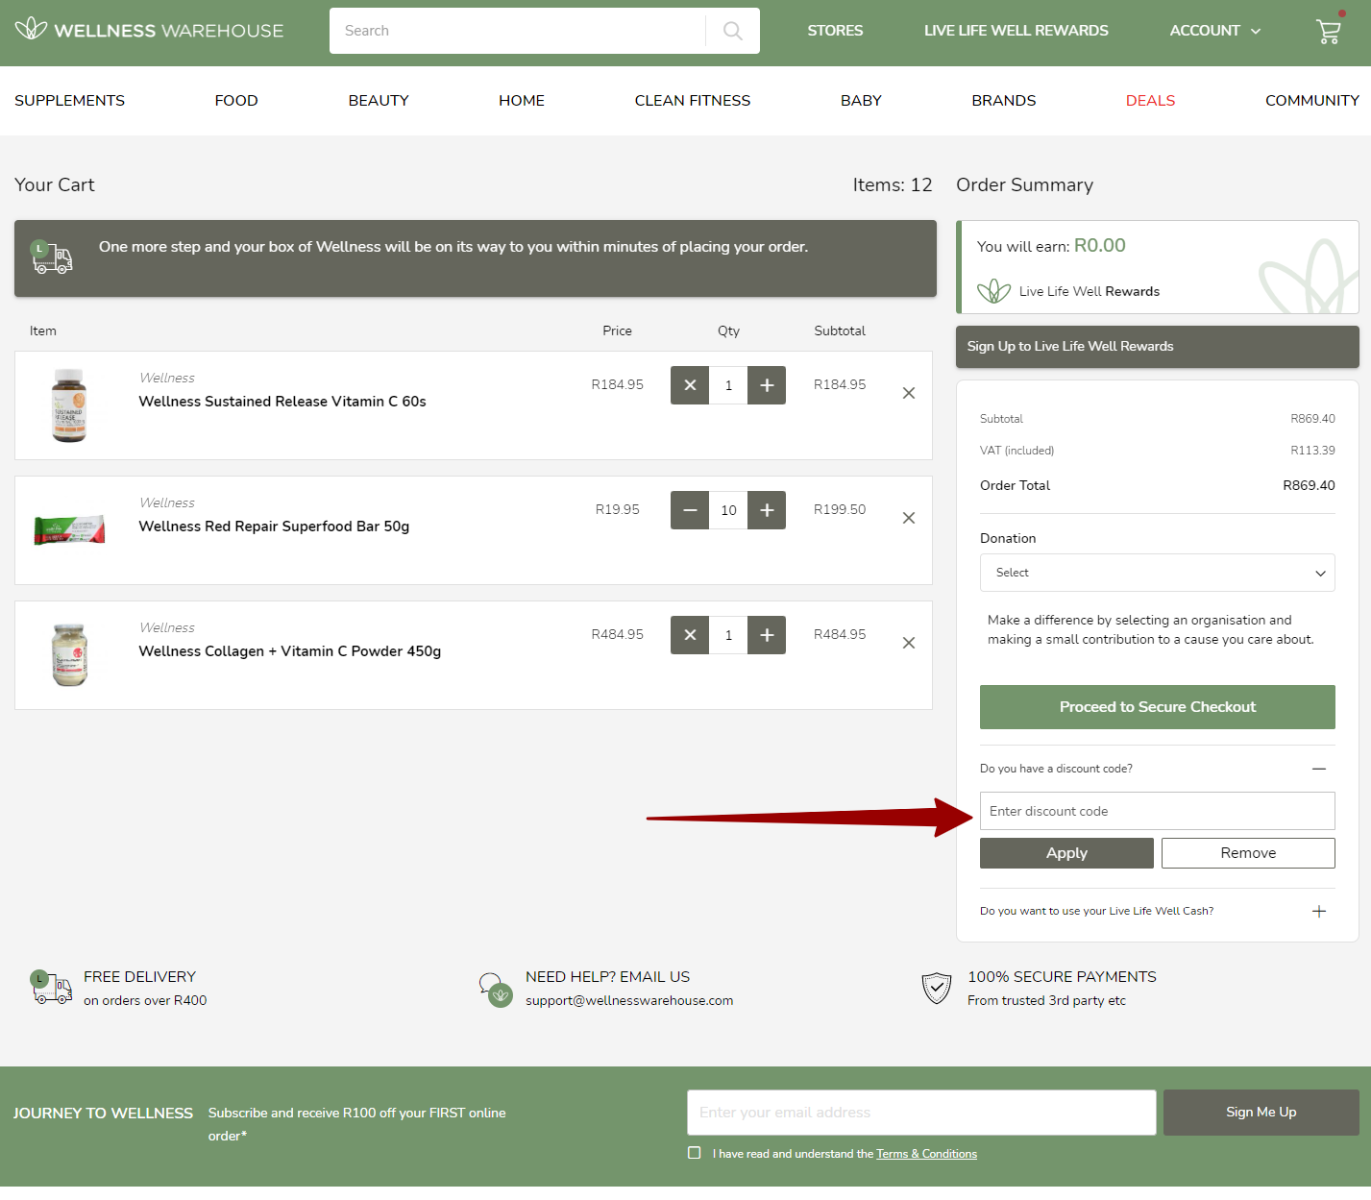1371x1200 pixels.
Task: Decrease Collagen Powder quantity button
Action: 690,635
